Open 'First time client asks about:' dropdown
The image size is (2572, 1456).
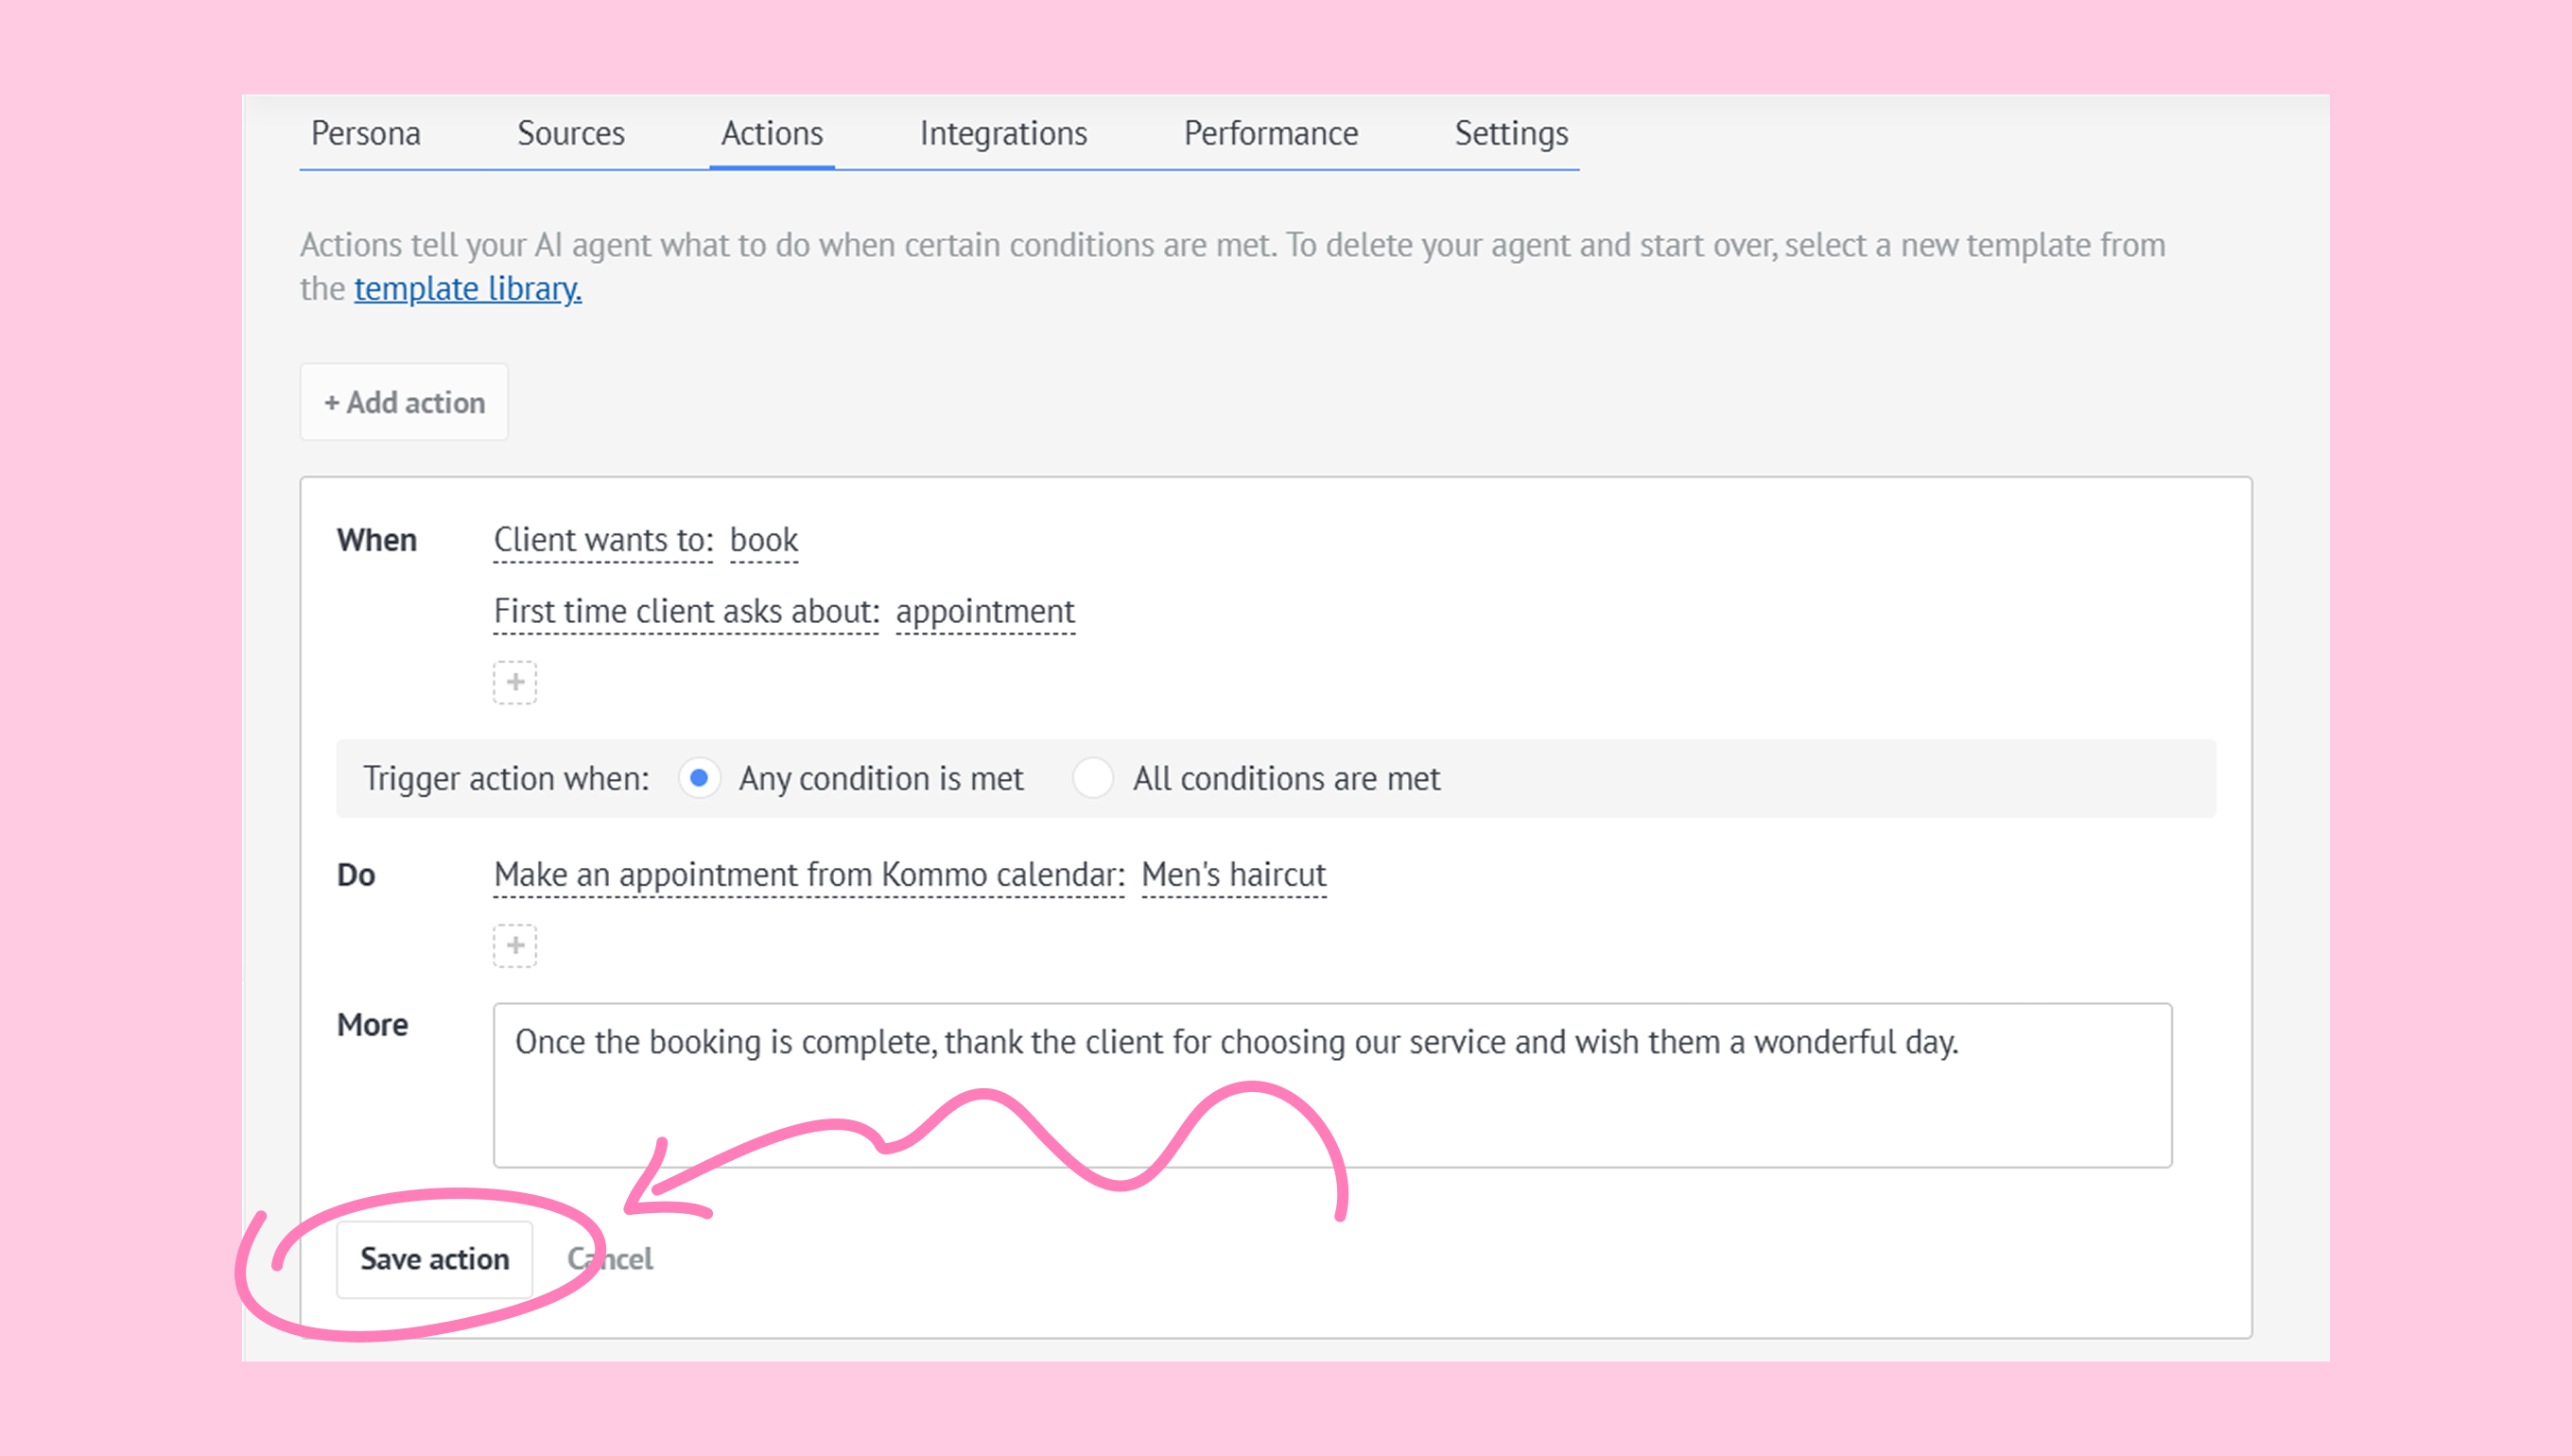(686, 612)
